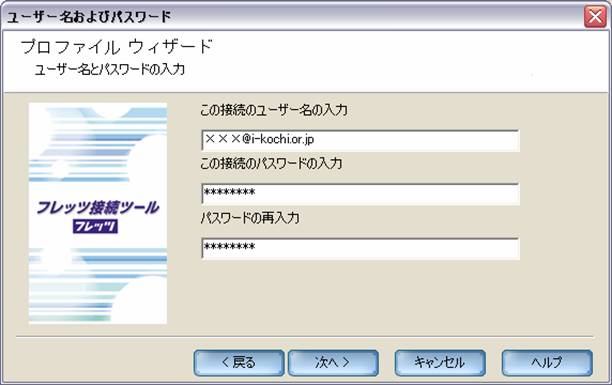
Task: Click the ユーザー名とパスワードの入力 subtitle text
Action: click(110, 70)
